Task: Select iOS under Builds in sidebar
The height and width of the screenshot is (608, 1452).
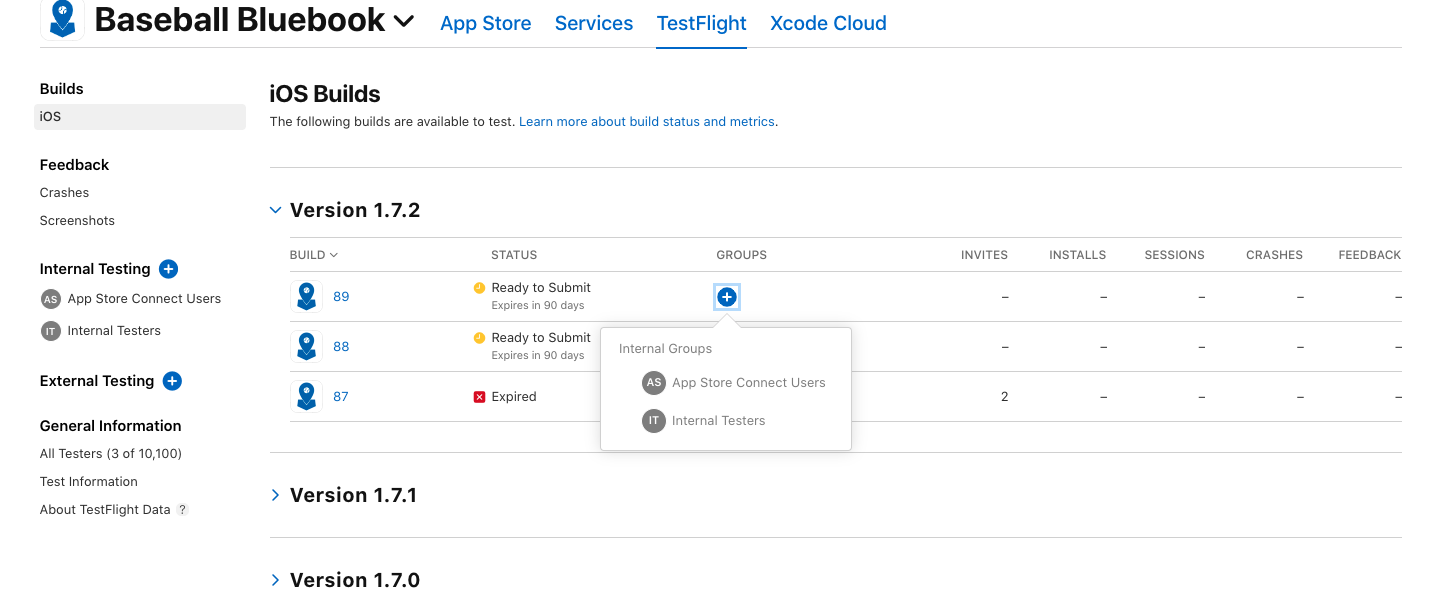Action: tap(140, 117)
